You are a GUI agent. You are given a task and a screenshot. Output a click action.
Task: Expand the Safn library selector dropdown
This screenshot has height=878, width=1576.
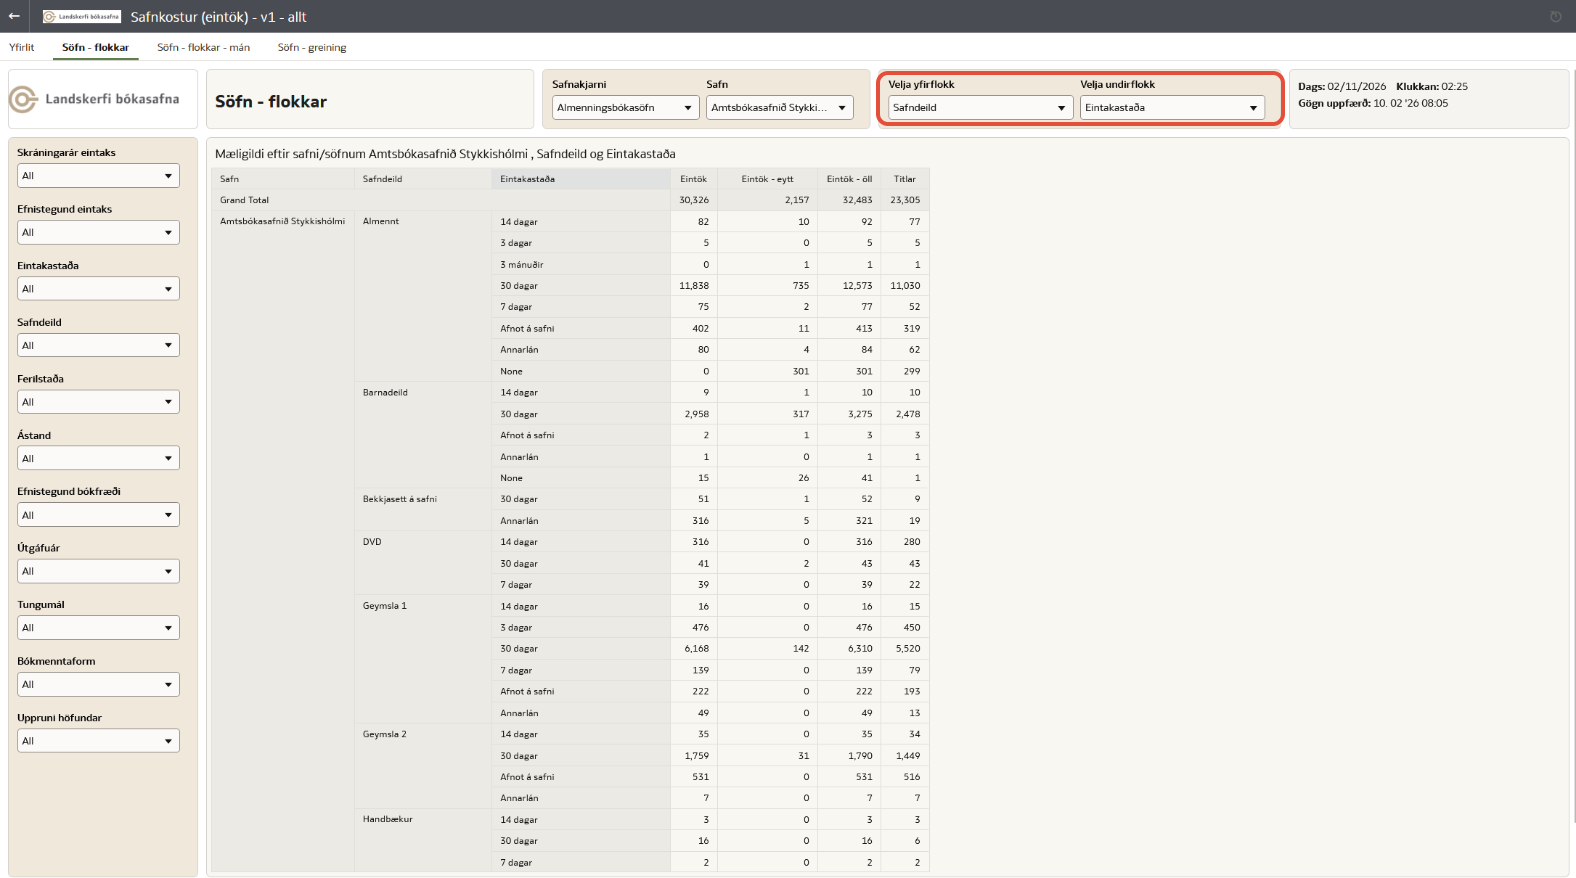click(x=779, y=108)
